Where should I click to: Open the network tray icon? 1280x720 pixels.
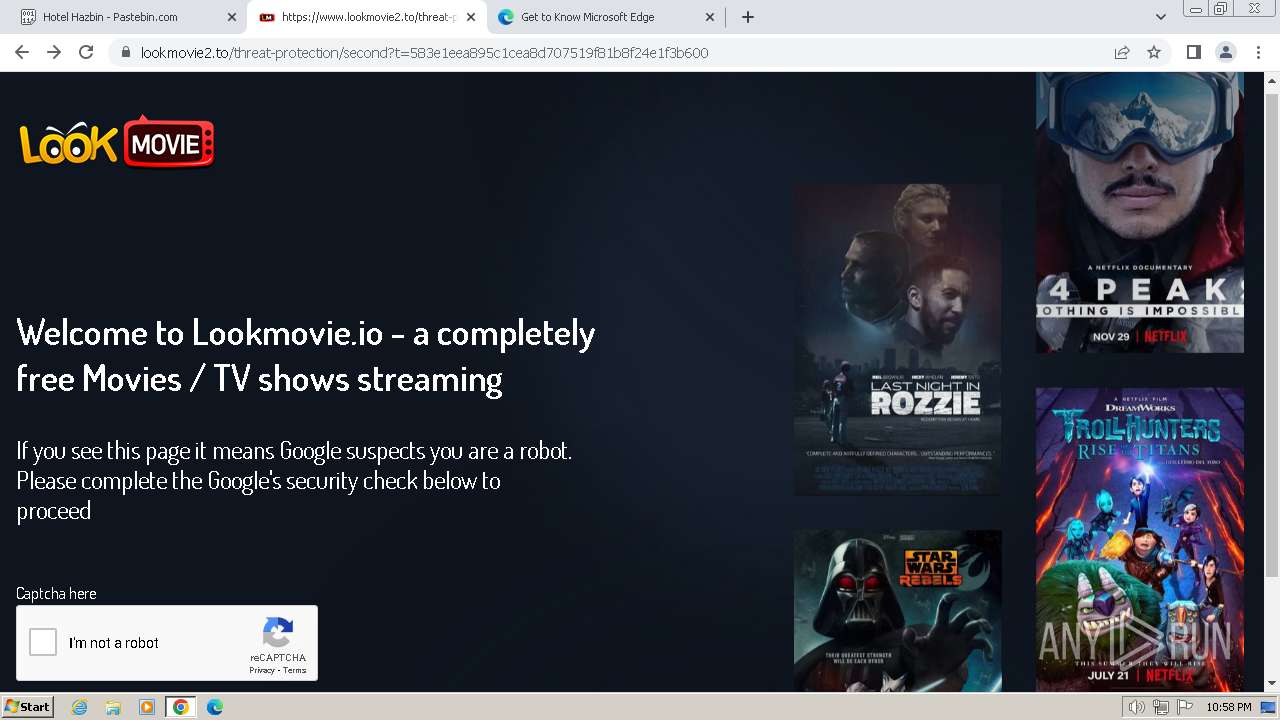pyautogui.click(x=1160, y=707)
